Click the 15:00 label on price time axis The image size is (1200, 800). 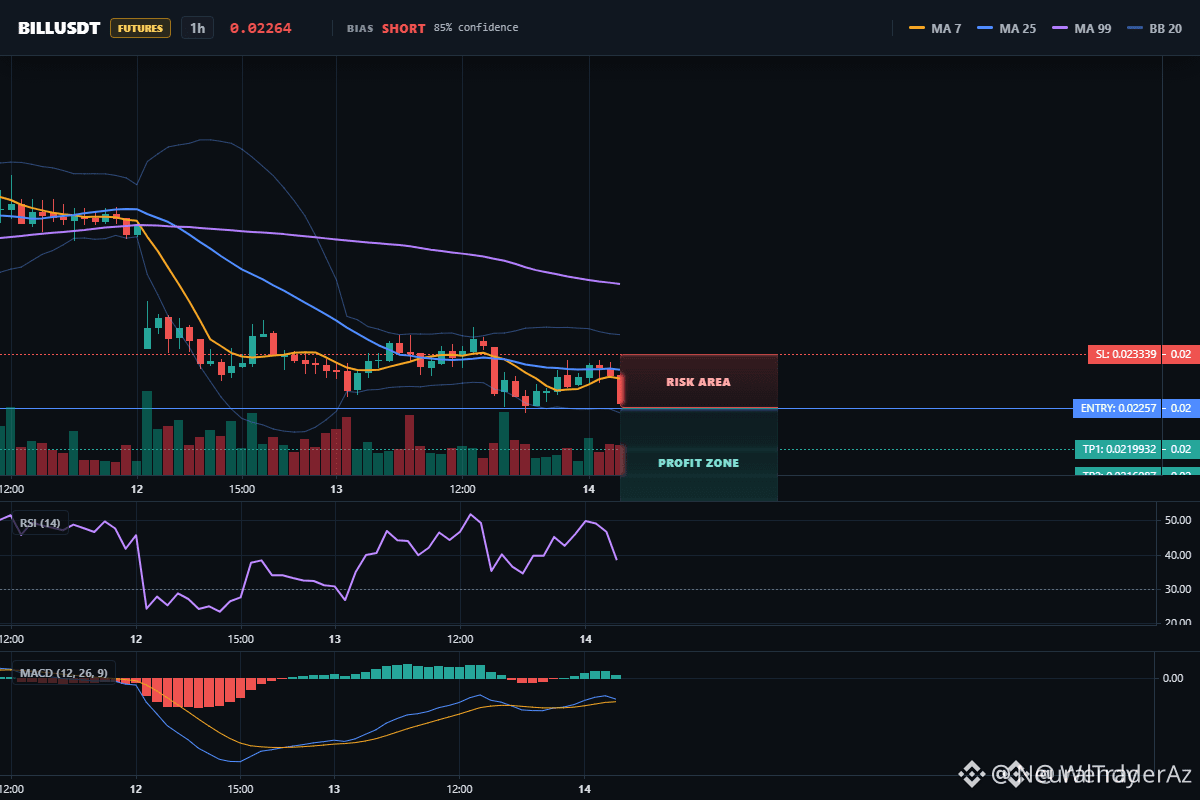pos(241,489)
